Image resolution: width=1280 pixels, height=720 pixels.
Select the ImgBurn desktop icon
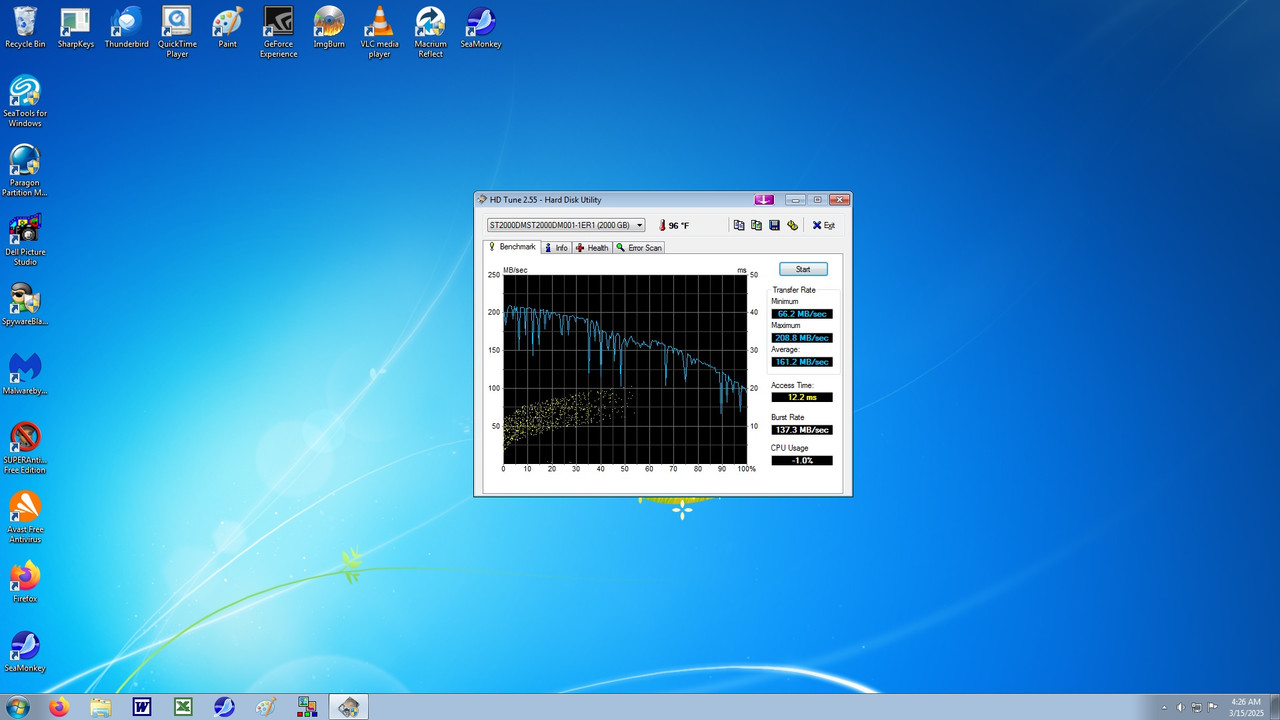pos(329,27)
